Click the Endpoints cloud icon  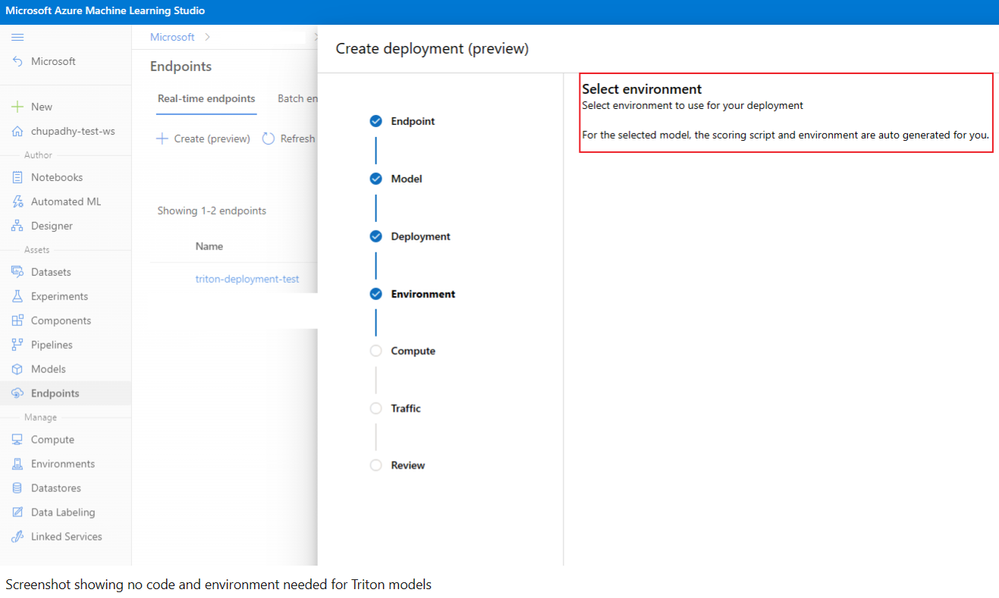pos(17,393)
